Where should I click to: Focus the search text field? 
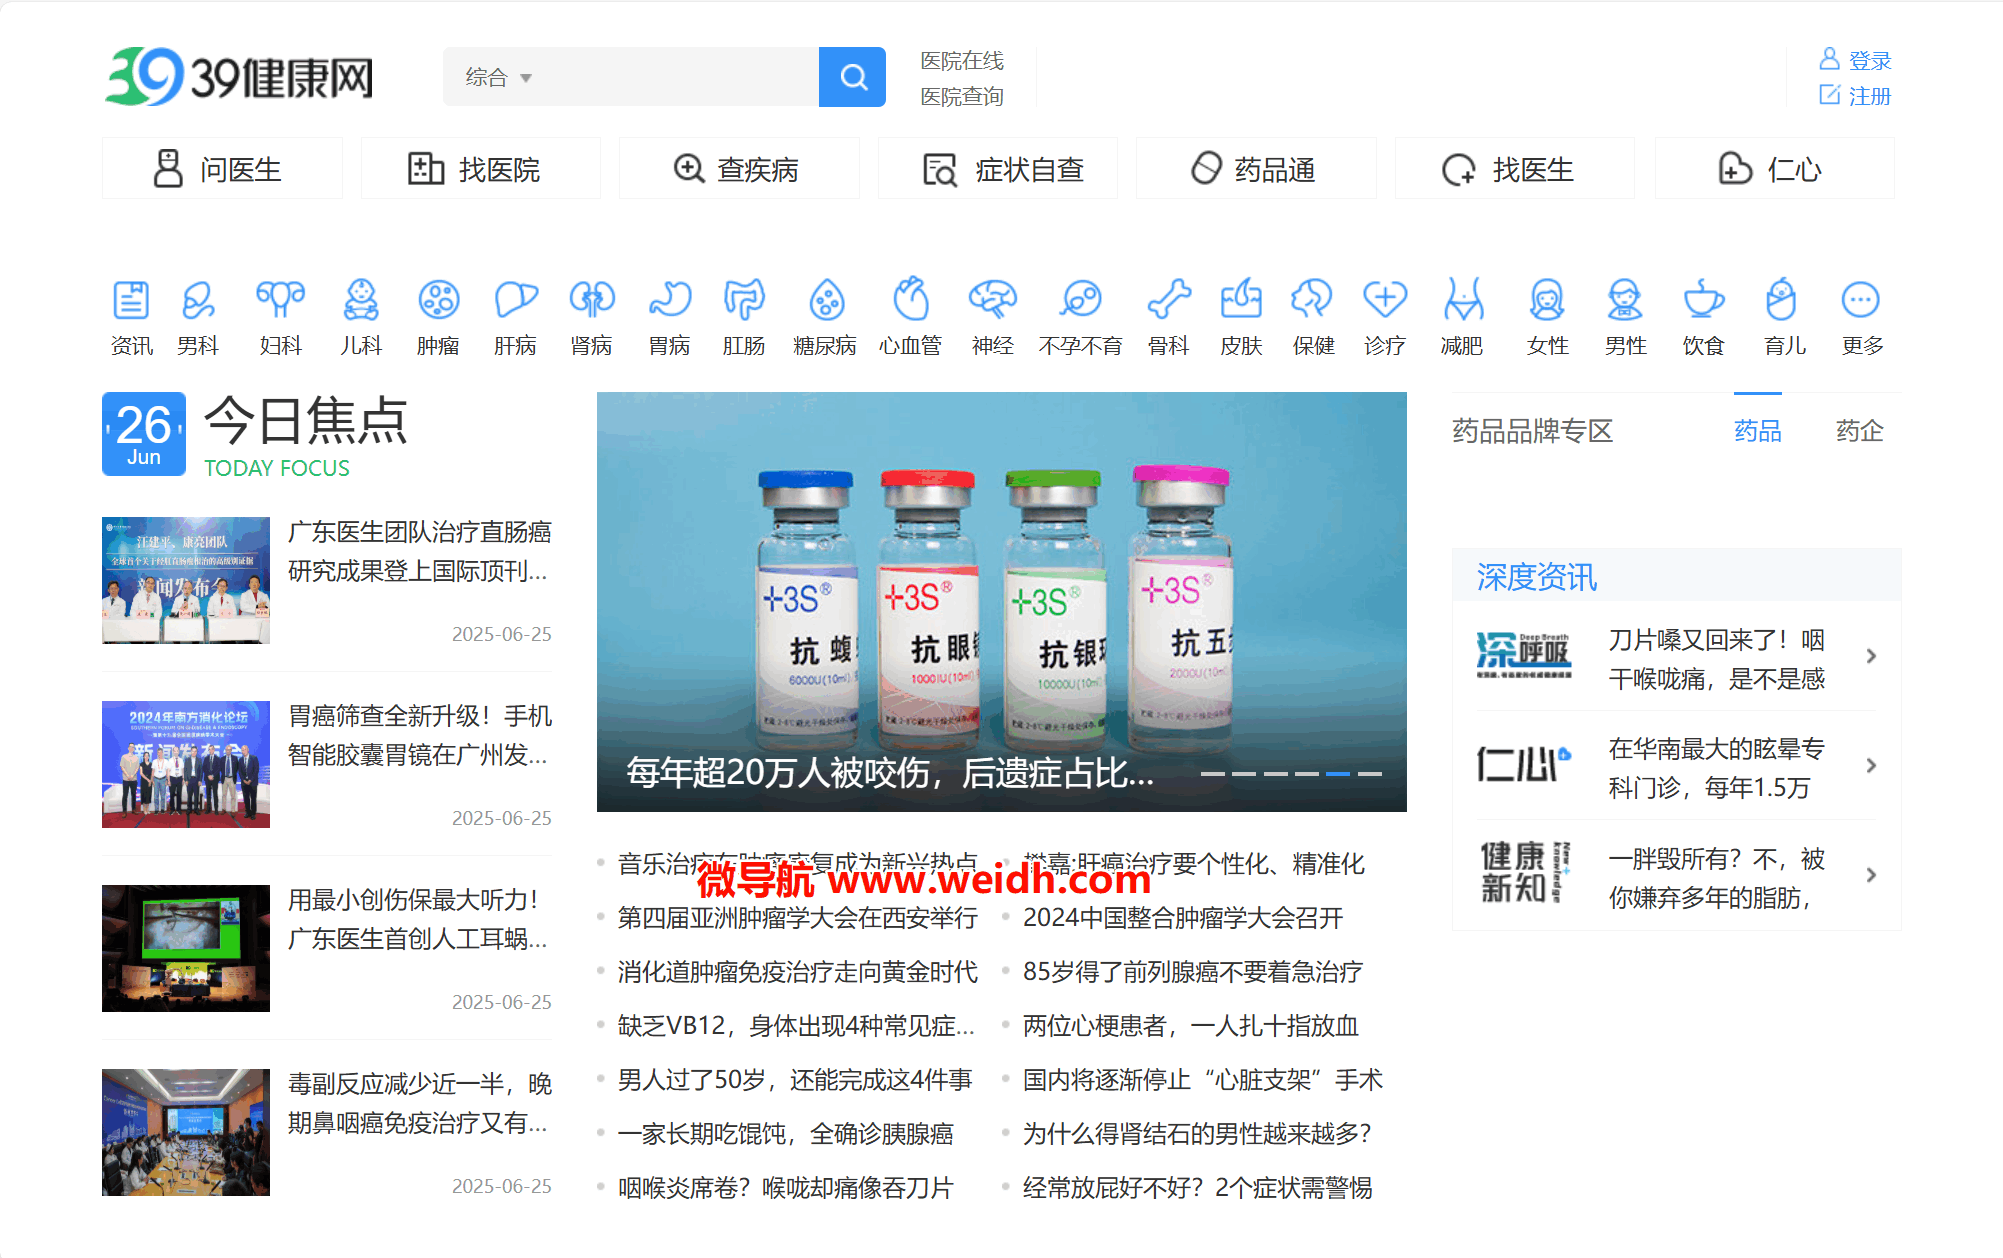pyautogui.click(x=678, y=77)
